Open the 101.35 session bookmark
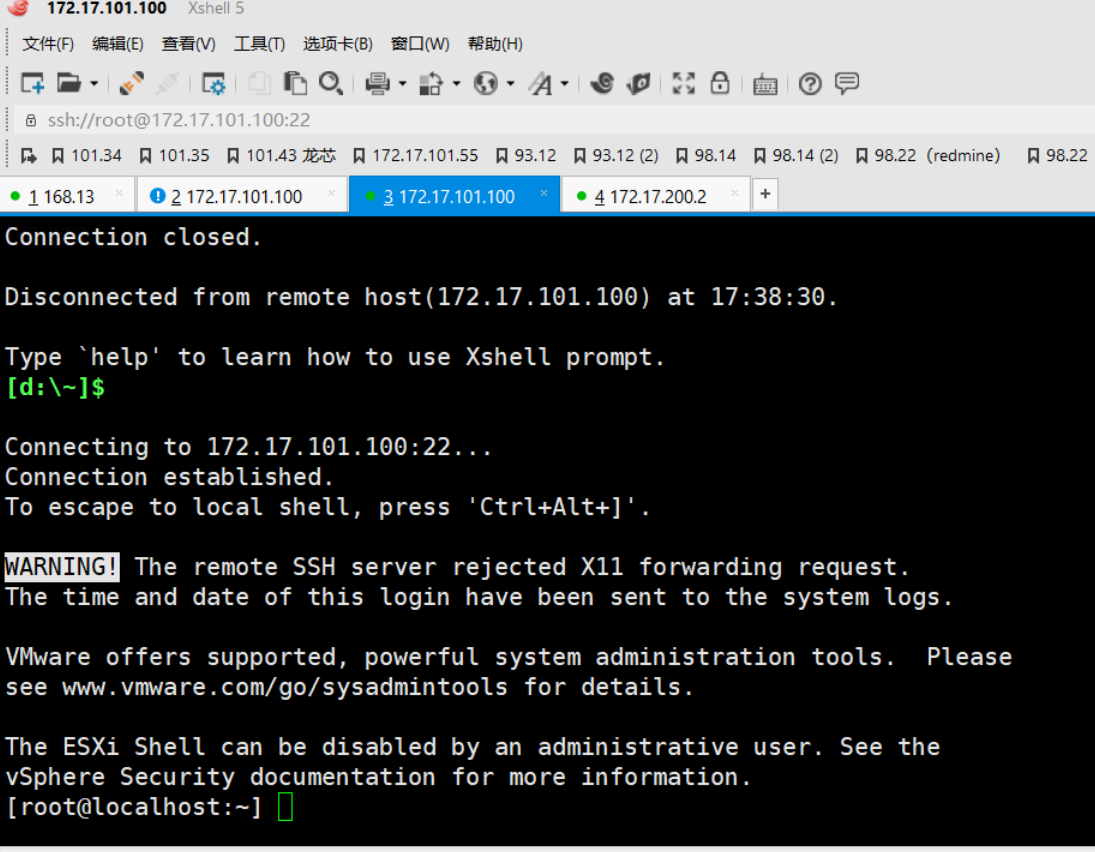The height and width of the screenshot is (852, 1095). click(175, 156)
